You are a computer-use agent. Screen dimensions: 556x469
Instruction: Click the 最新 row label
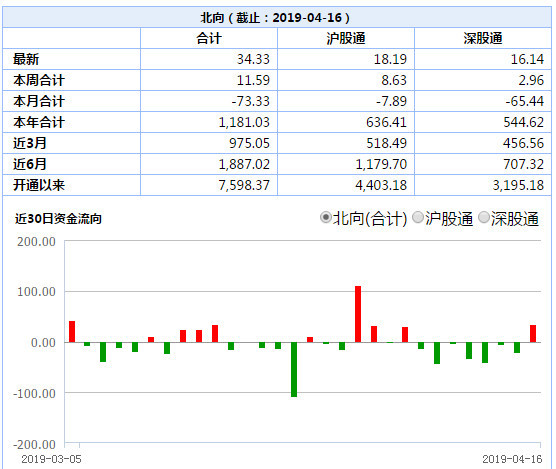click(x=26, y=59)
